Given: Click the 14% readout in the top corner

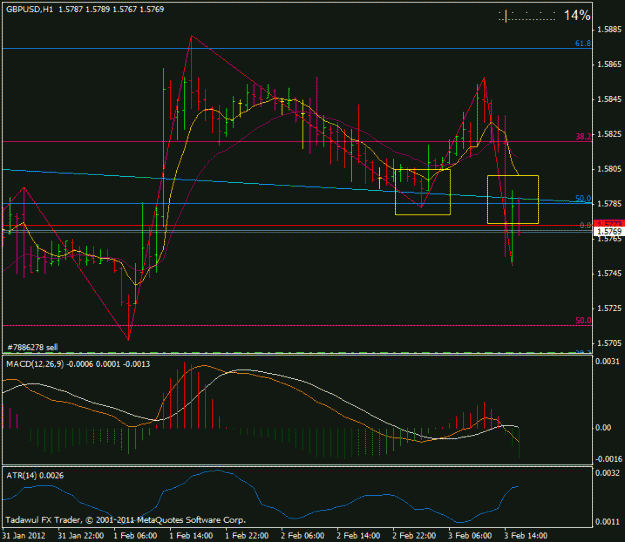Looking at the screenshot, I should coord(577,15).
